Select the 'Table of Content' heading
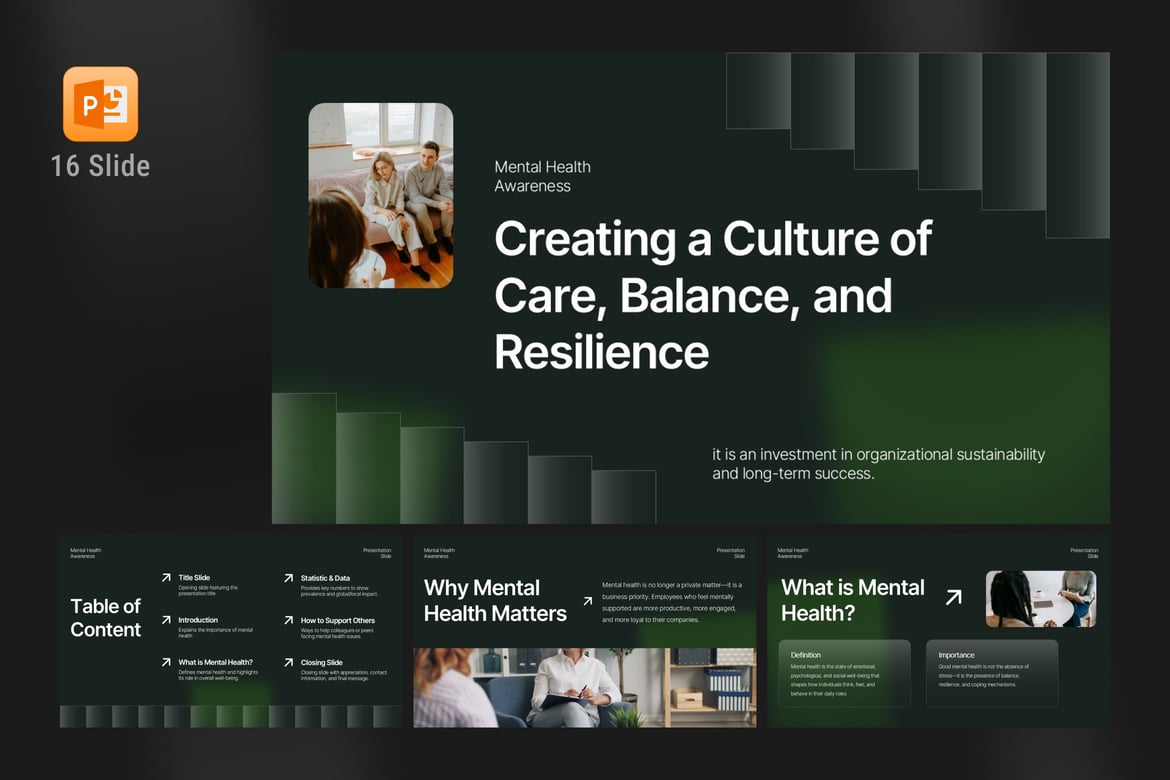1170x780 pixels. click(x=105, y=618)
